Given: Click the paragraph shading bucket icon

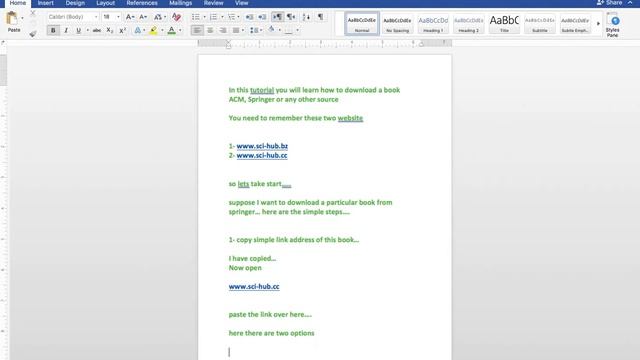Looking at the screenshot, I should [x=271, y=30].
